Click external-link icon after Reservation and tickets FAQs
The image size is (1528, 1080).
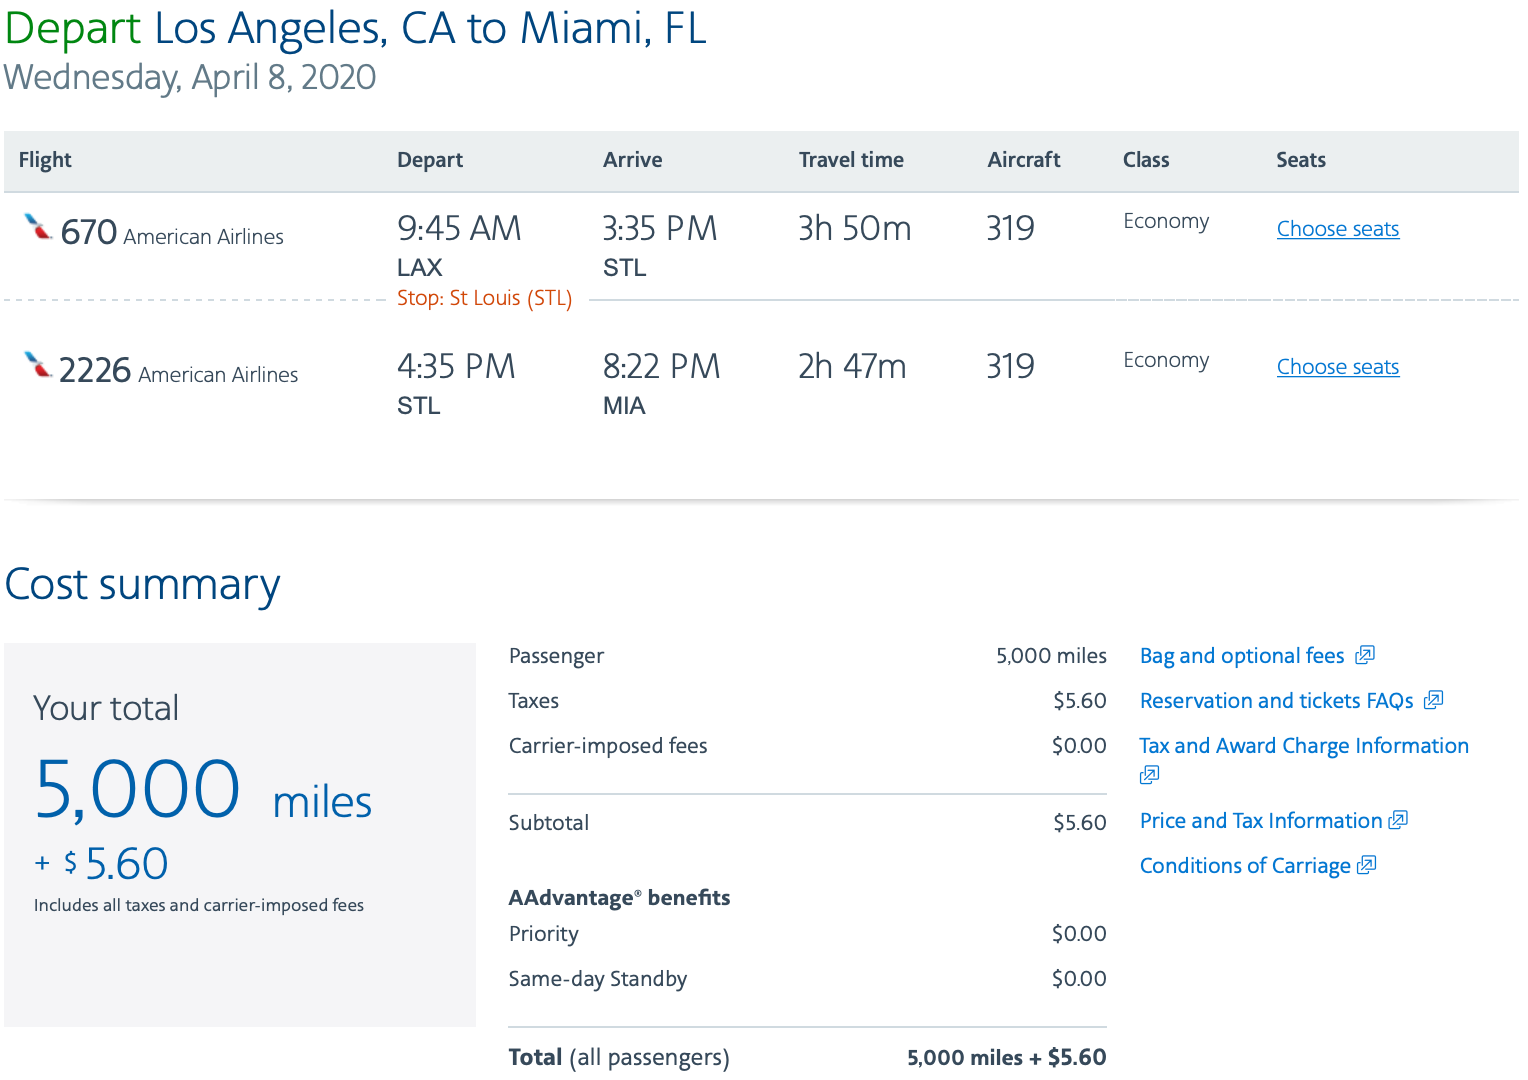point(1433,700)
